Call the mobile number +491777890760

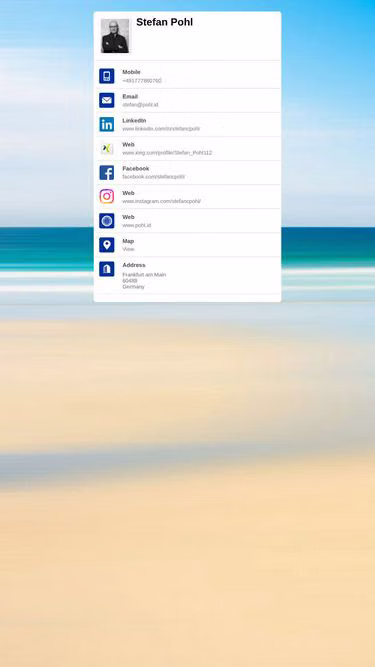[142, 80]
